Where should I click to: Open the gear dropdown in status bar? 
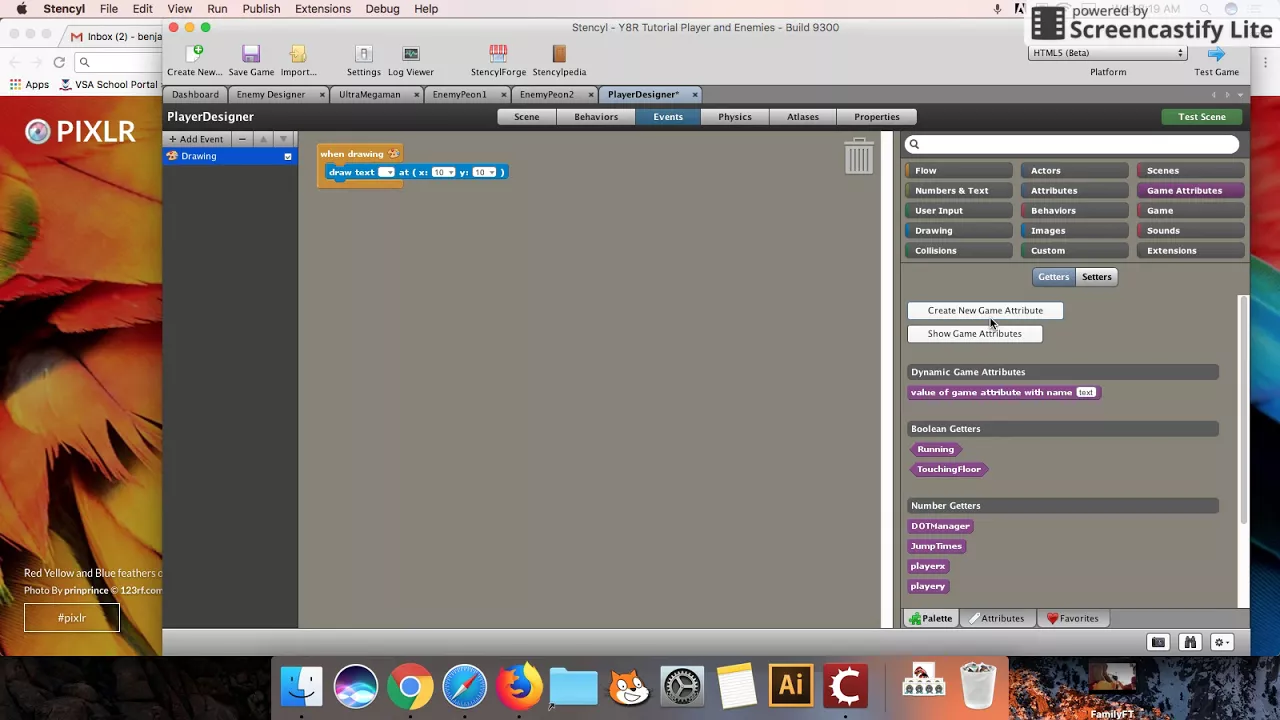coord(1222,642)
